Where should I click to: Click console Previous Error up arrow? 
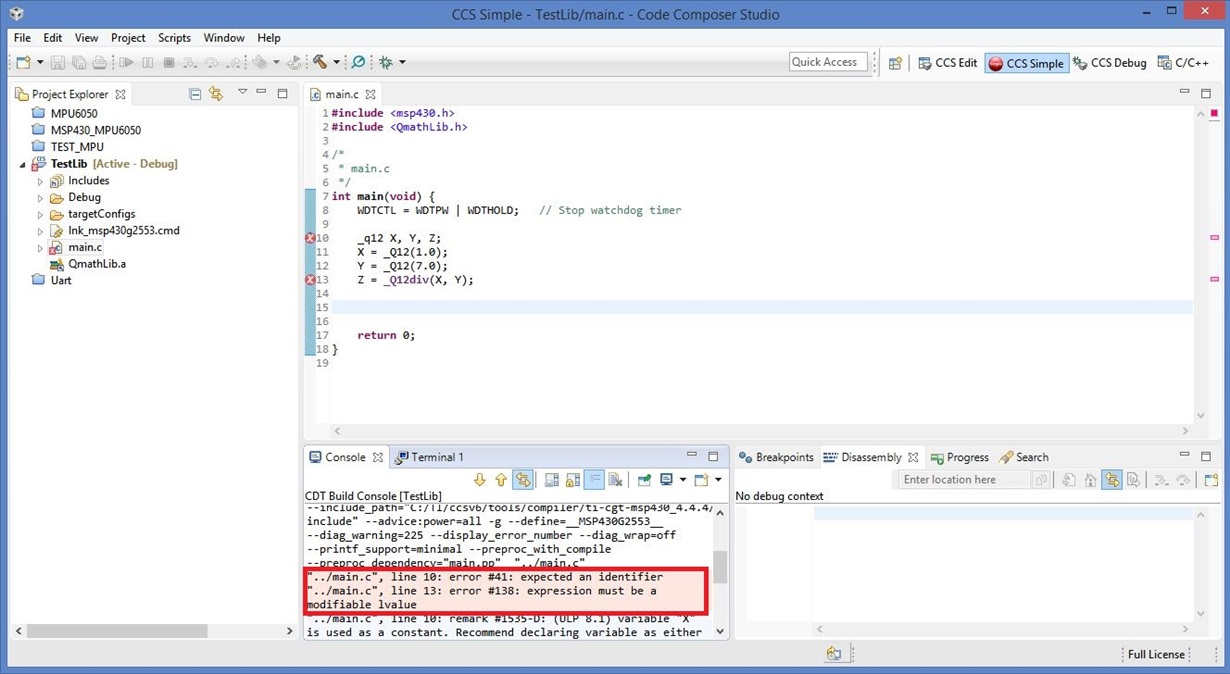(x=501, y=480)
